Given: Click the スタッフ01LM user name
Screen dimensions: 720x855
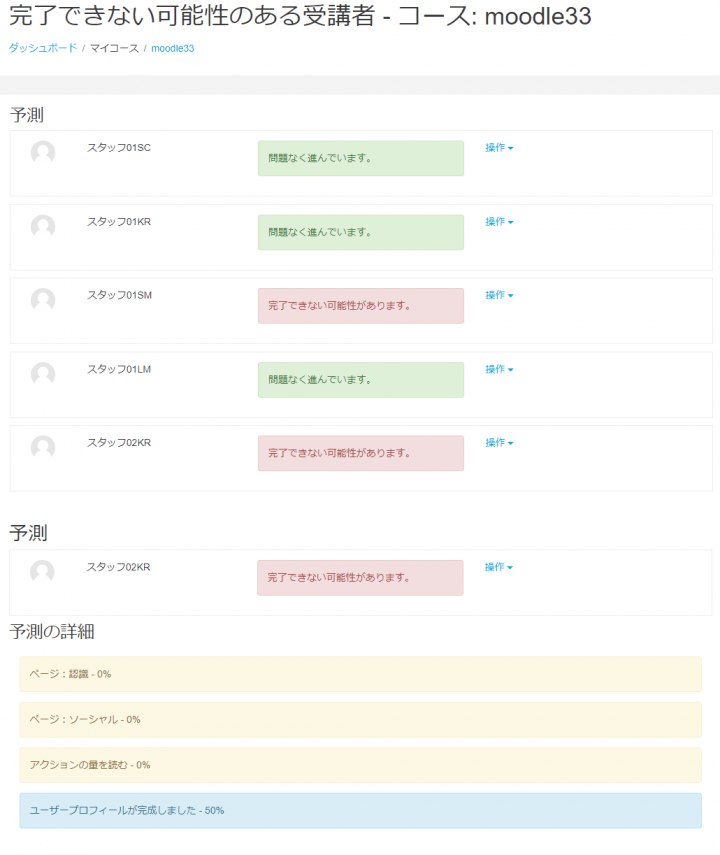Looking at the screenshot, I should [x=119, y=369].
